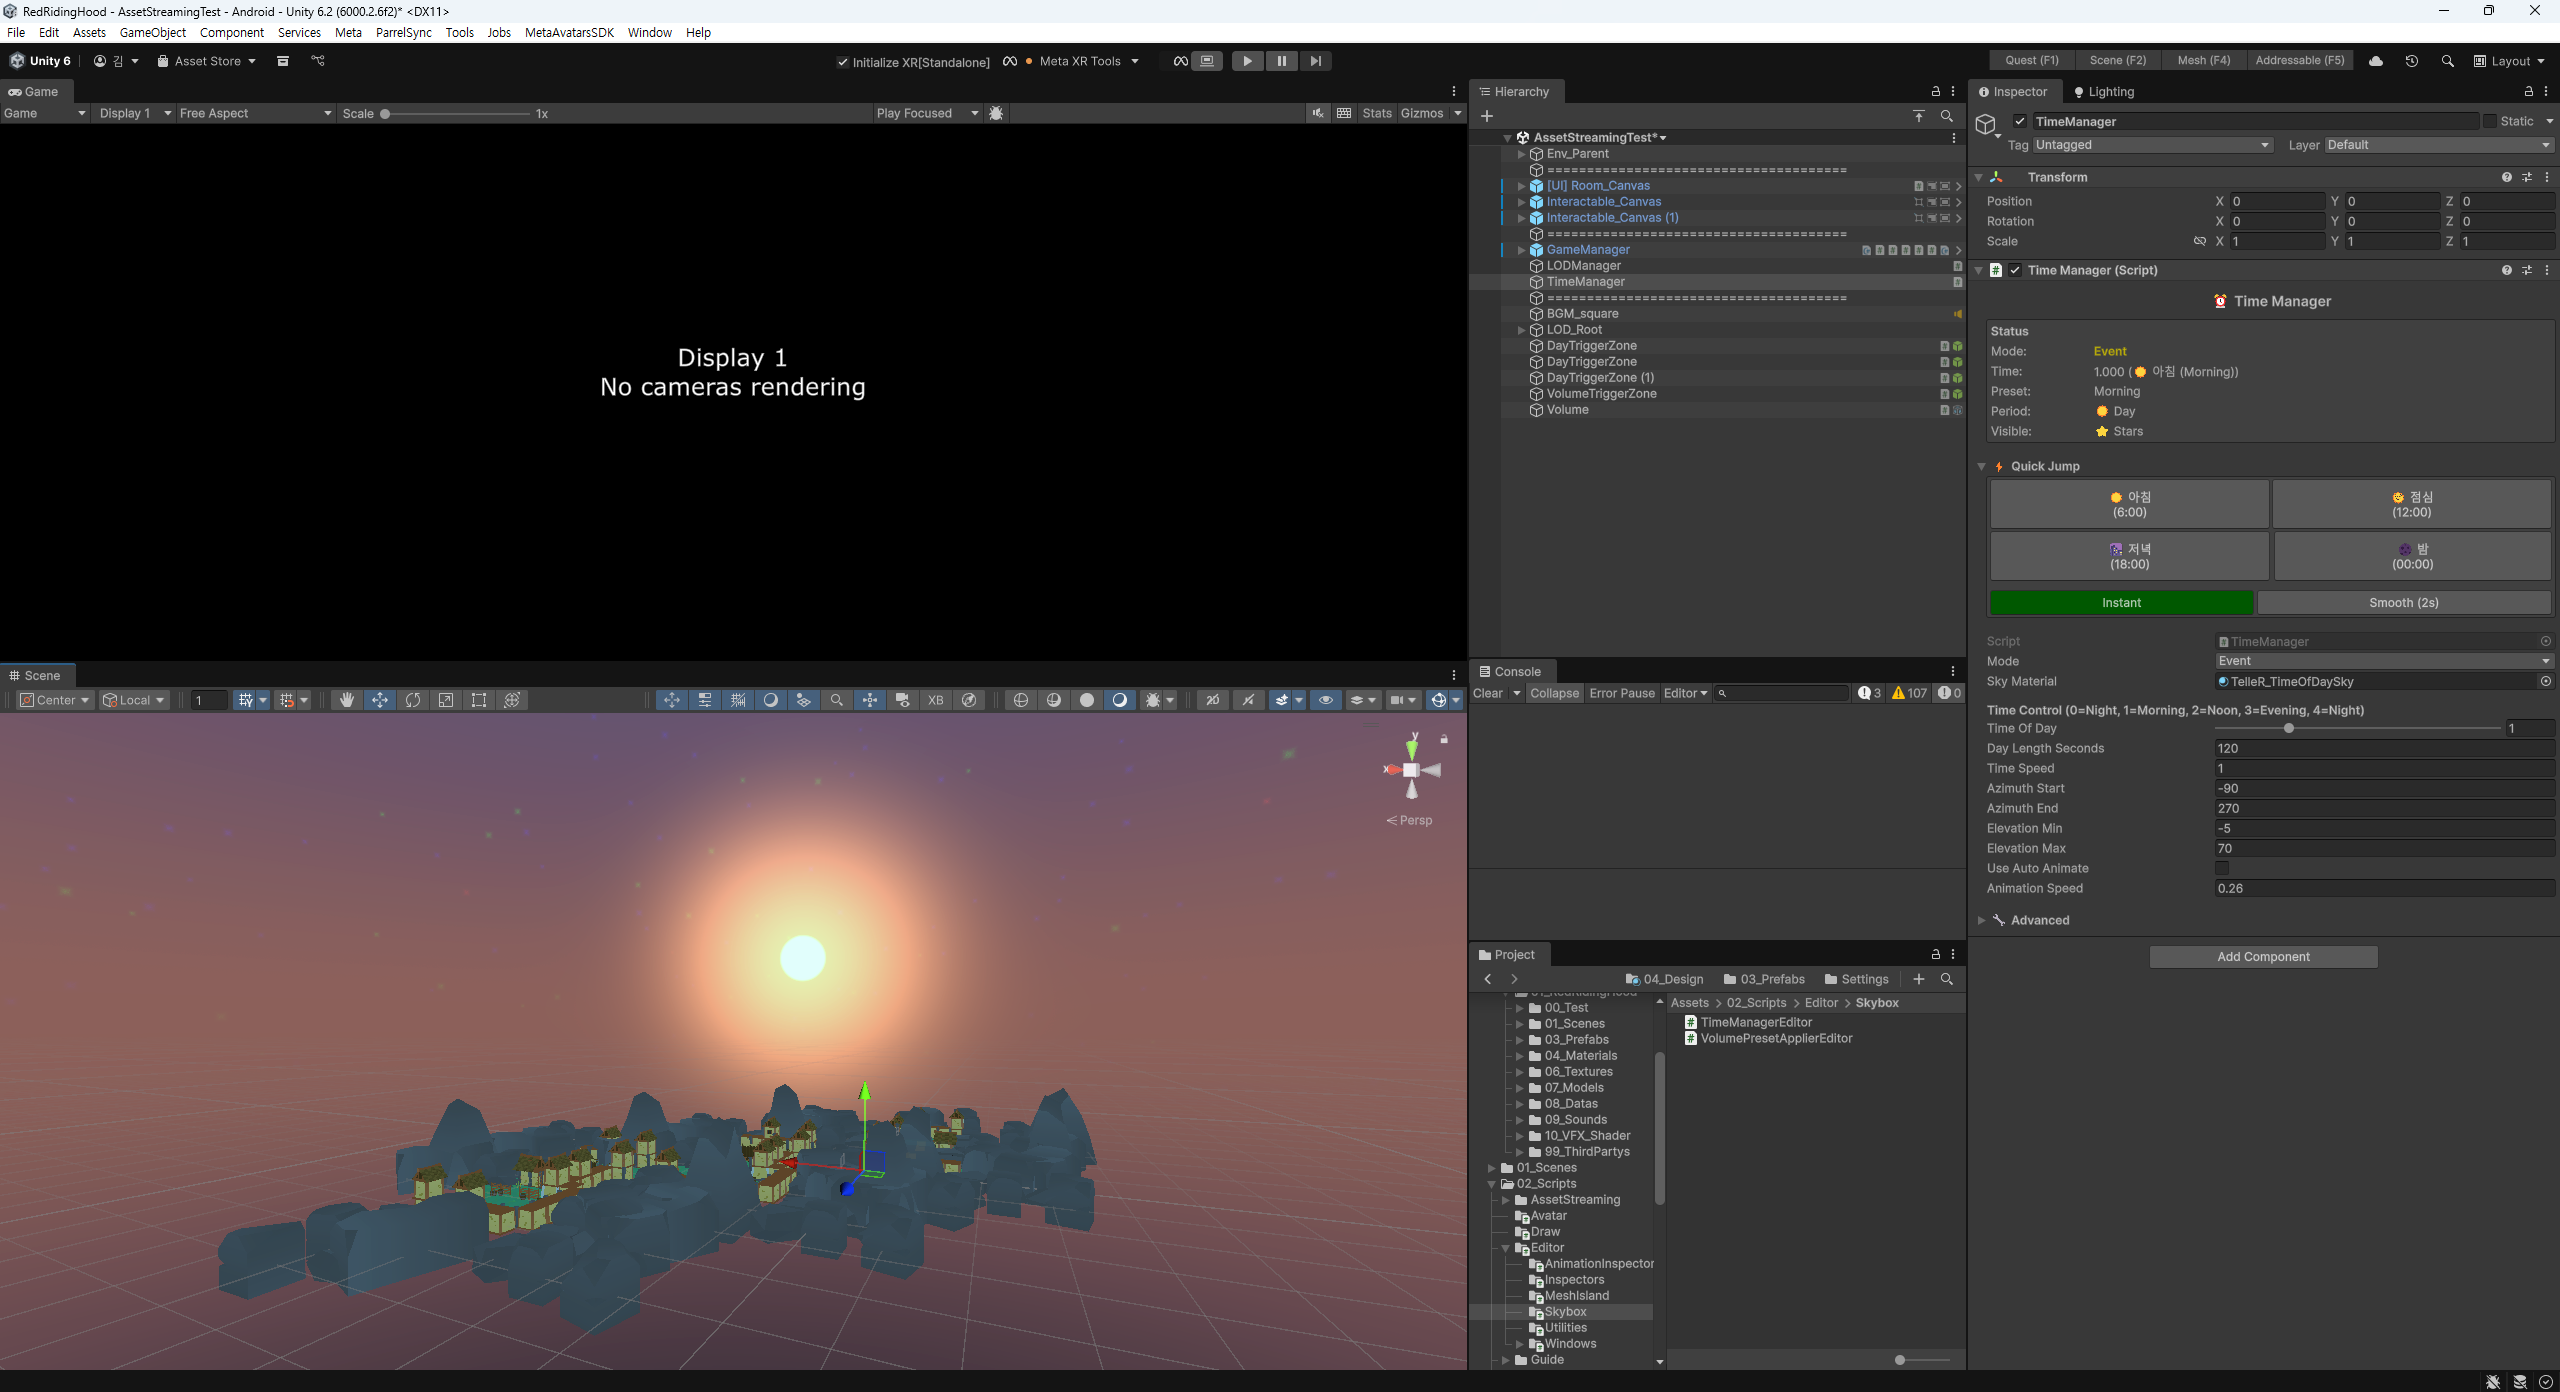
Task: Click the Day Length Seconds input field
Action: pos(2384,748)
